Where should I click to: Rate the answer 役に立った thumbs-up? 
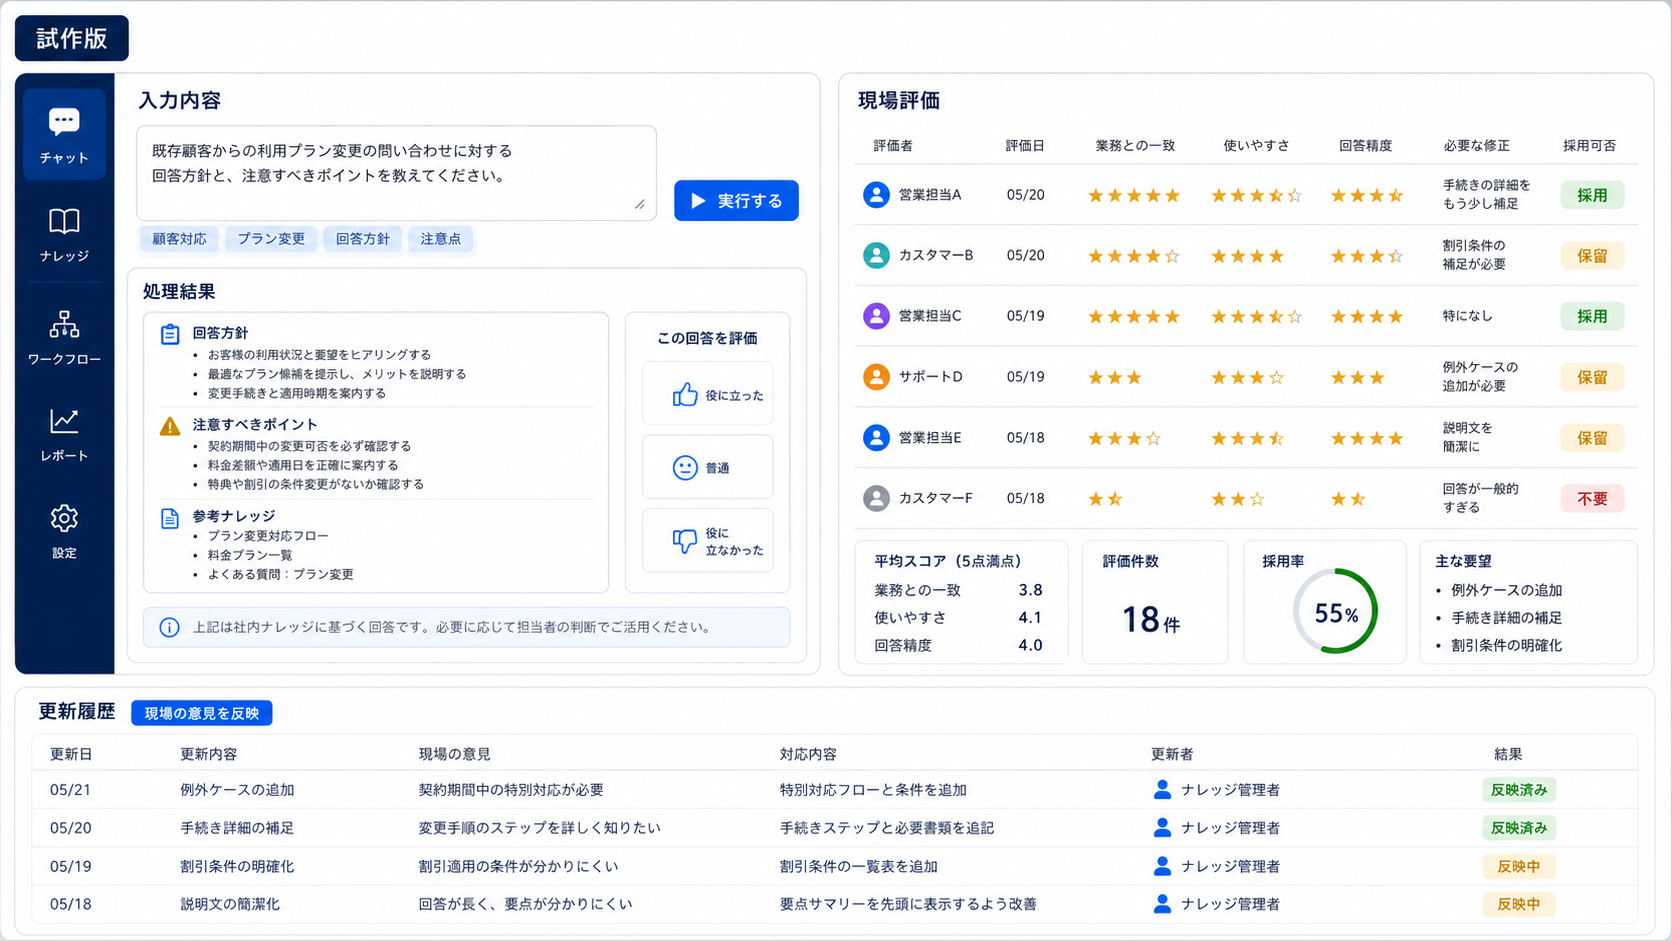coord(707,395)
